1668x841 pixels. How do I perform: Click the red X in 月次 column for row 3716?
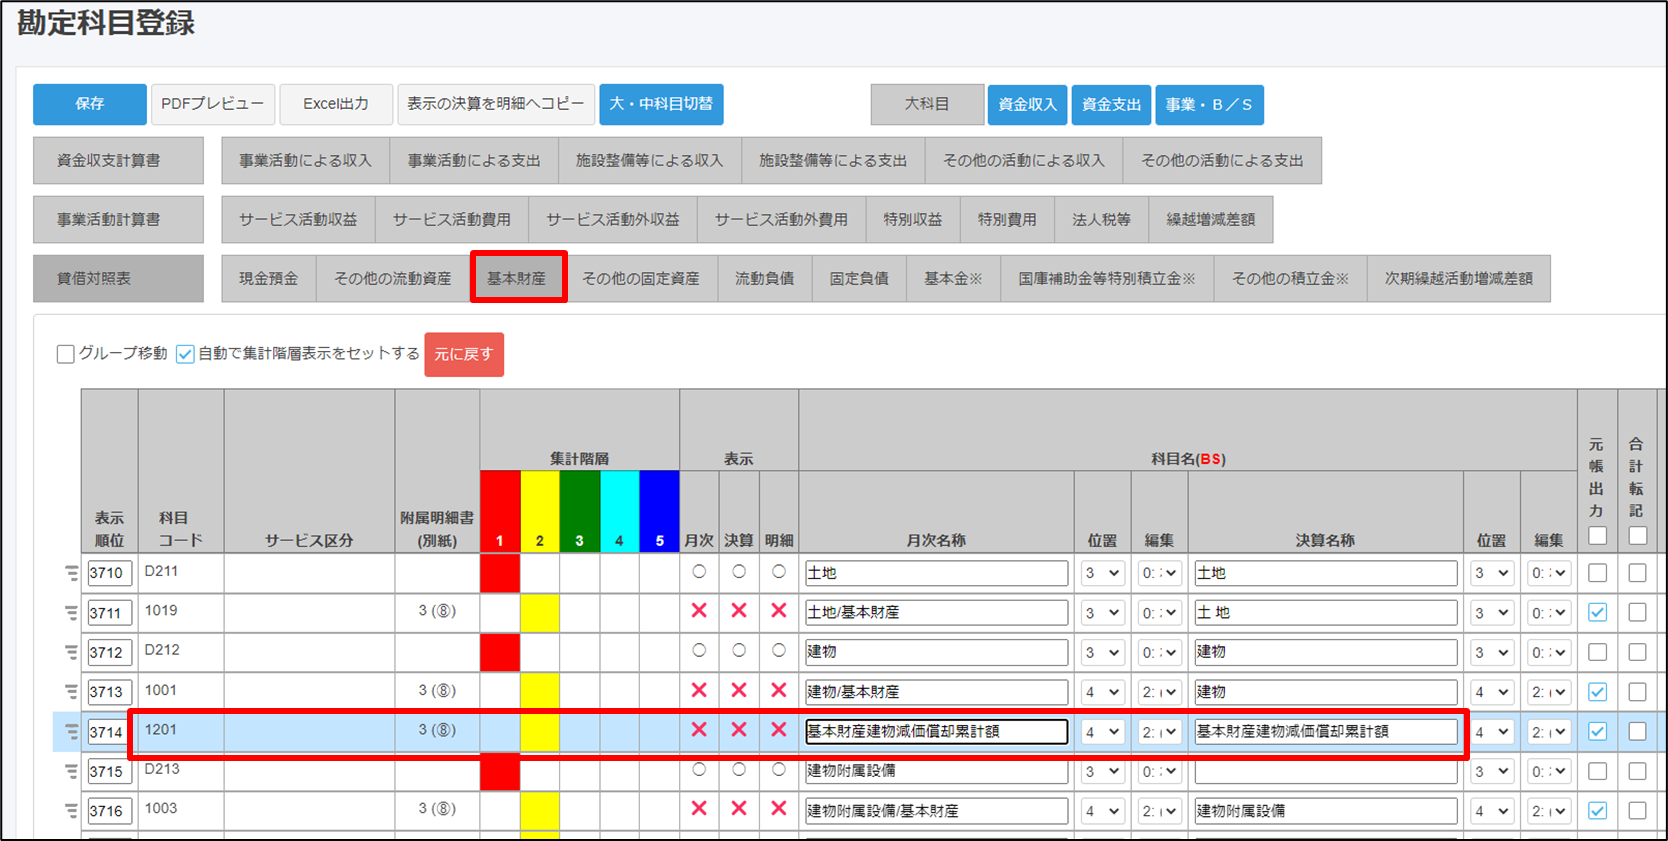click(x=699, y=809)
